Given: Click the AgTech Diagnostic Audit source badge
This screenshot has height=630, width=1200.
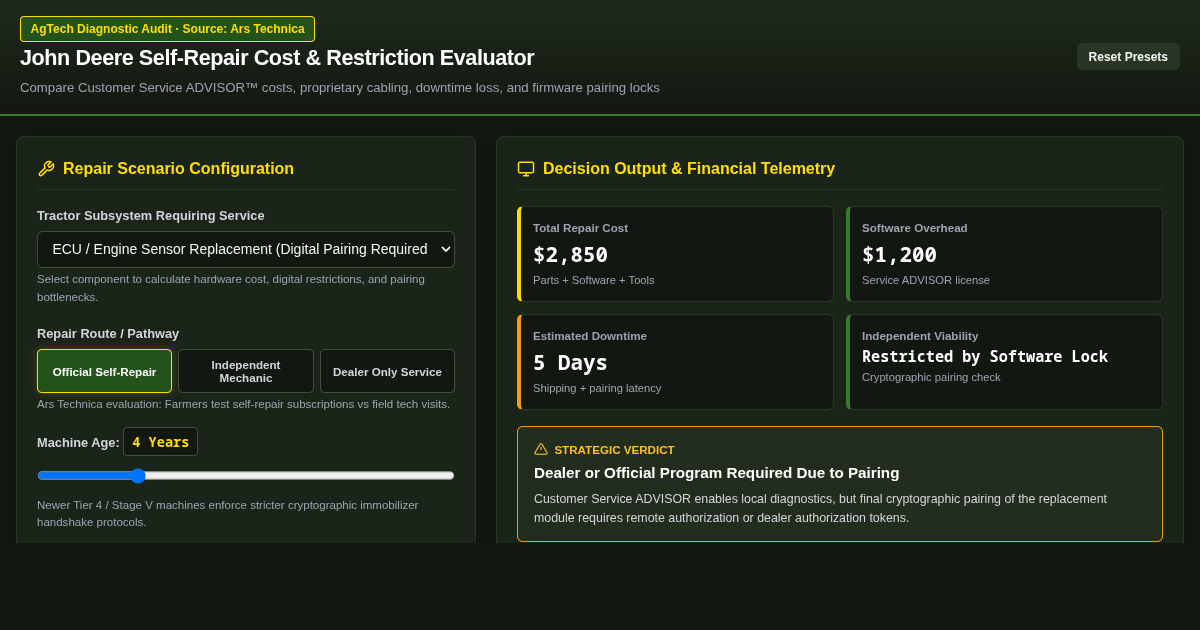Looking at the screenshot, I should pyautogui.click(x=167, y=29).
